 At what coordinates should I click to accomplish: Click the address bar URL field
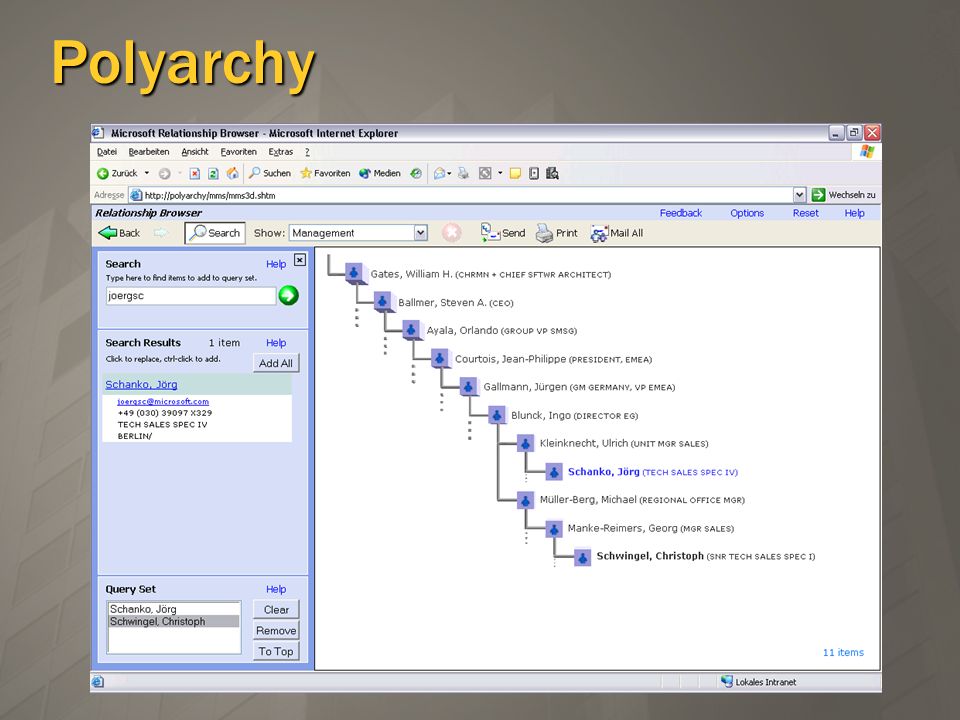[460, 195]
